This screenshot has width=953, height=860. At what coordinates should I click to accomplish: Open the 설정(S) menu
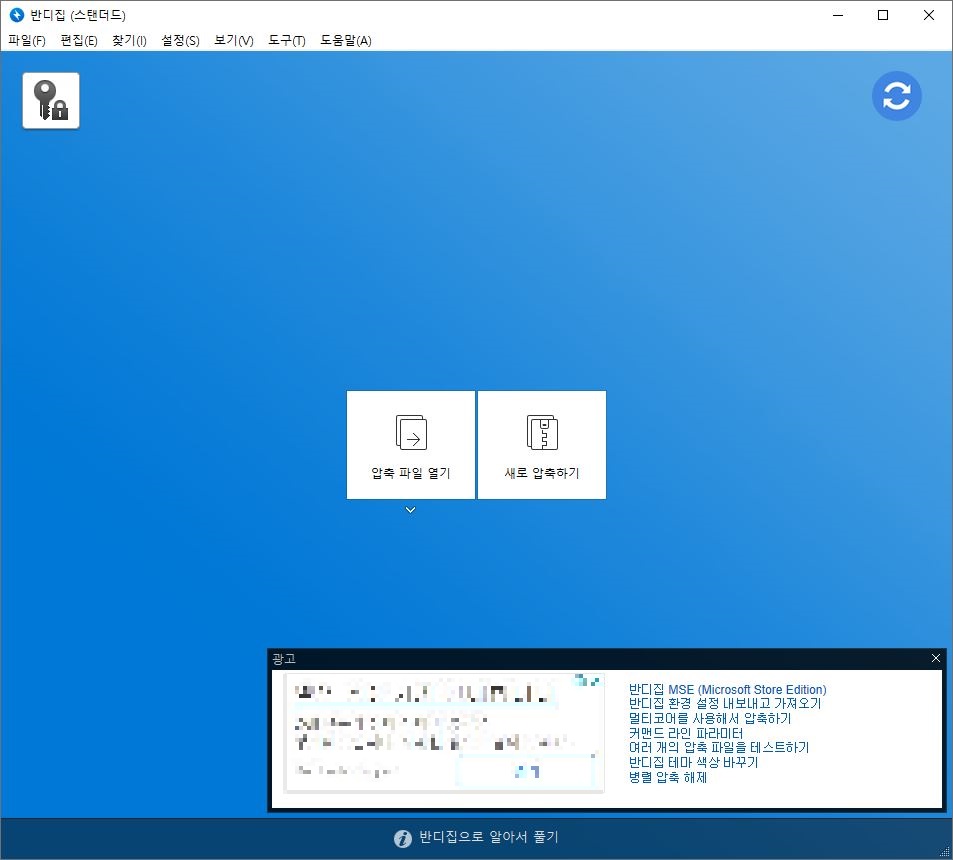181,41
